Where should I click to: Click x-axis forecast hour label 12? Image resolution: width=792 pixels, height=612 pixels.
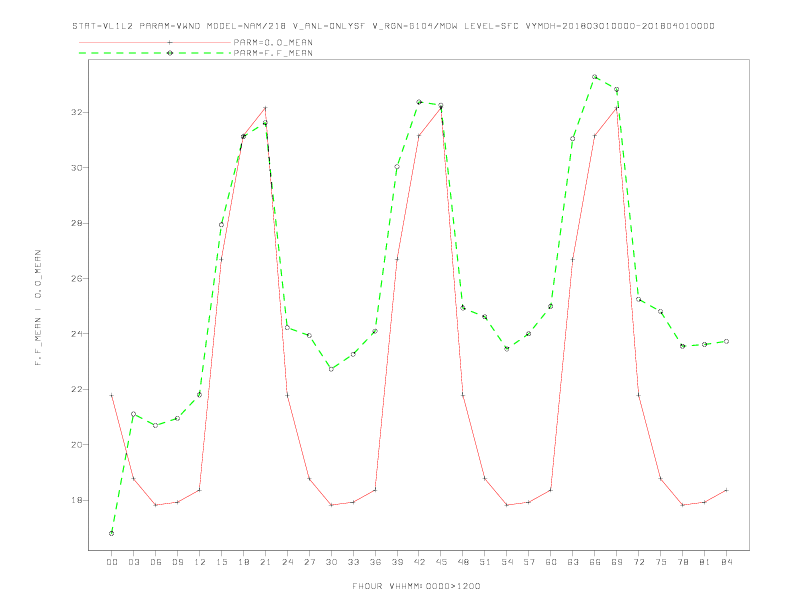click(x=200, y=562)
